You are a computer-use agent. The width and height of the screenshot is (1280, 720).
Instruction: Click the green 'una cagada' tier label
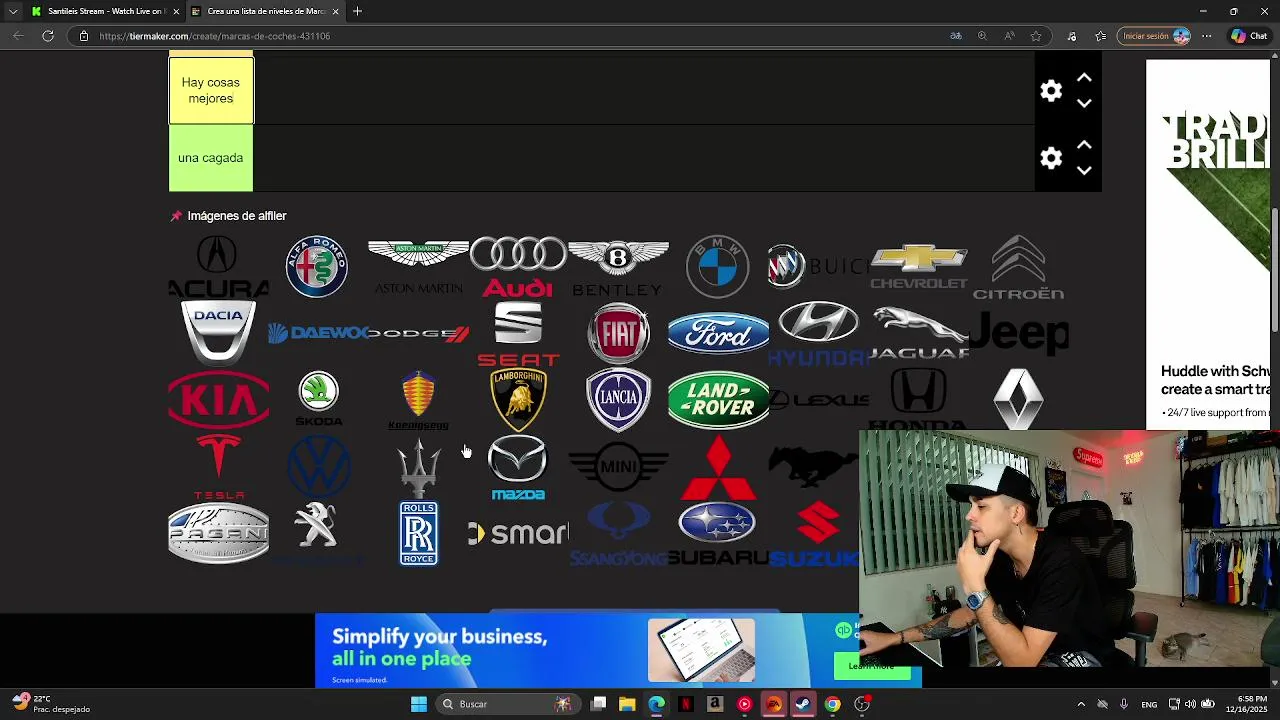pyautogui.click(x=211, y=158)
